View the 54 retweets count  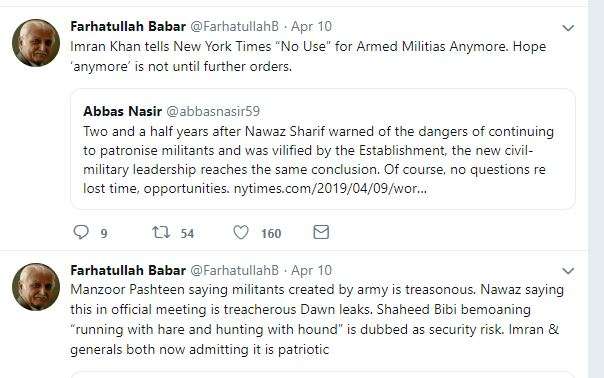click(x=187, y=234)
